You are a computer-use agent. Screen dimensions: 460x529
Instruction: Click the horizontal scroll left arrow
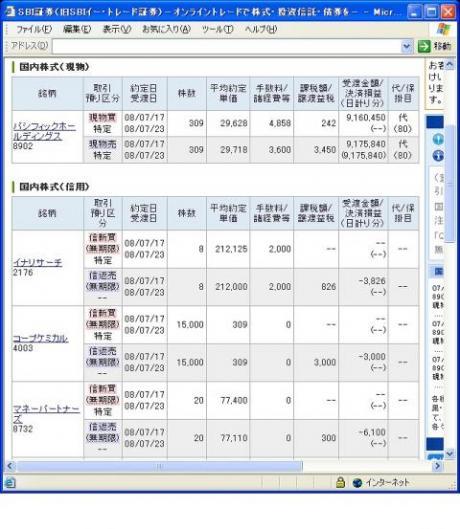pyautogui.click(x=10, y=466)
